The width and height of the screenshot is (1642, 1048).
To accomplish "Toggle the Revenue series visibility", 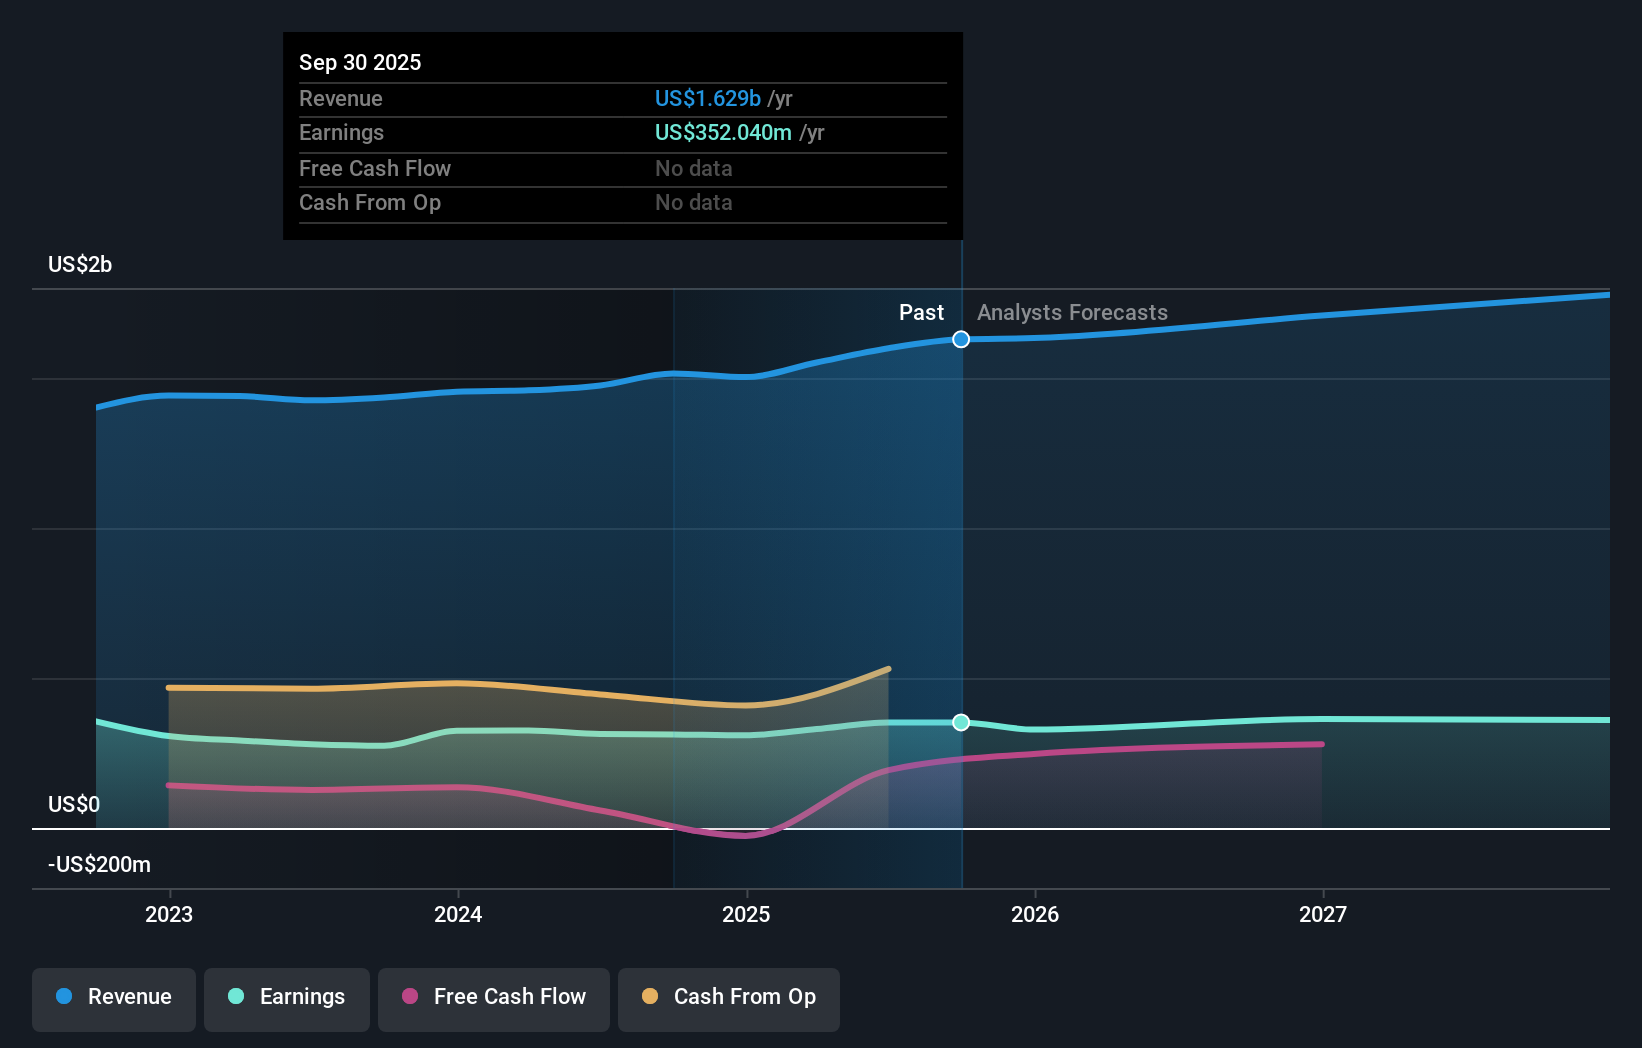I will (x=113, y=997).
